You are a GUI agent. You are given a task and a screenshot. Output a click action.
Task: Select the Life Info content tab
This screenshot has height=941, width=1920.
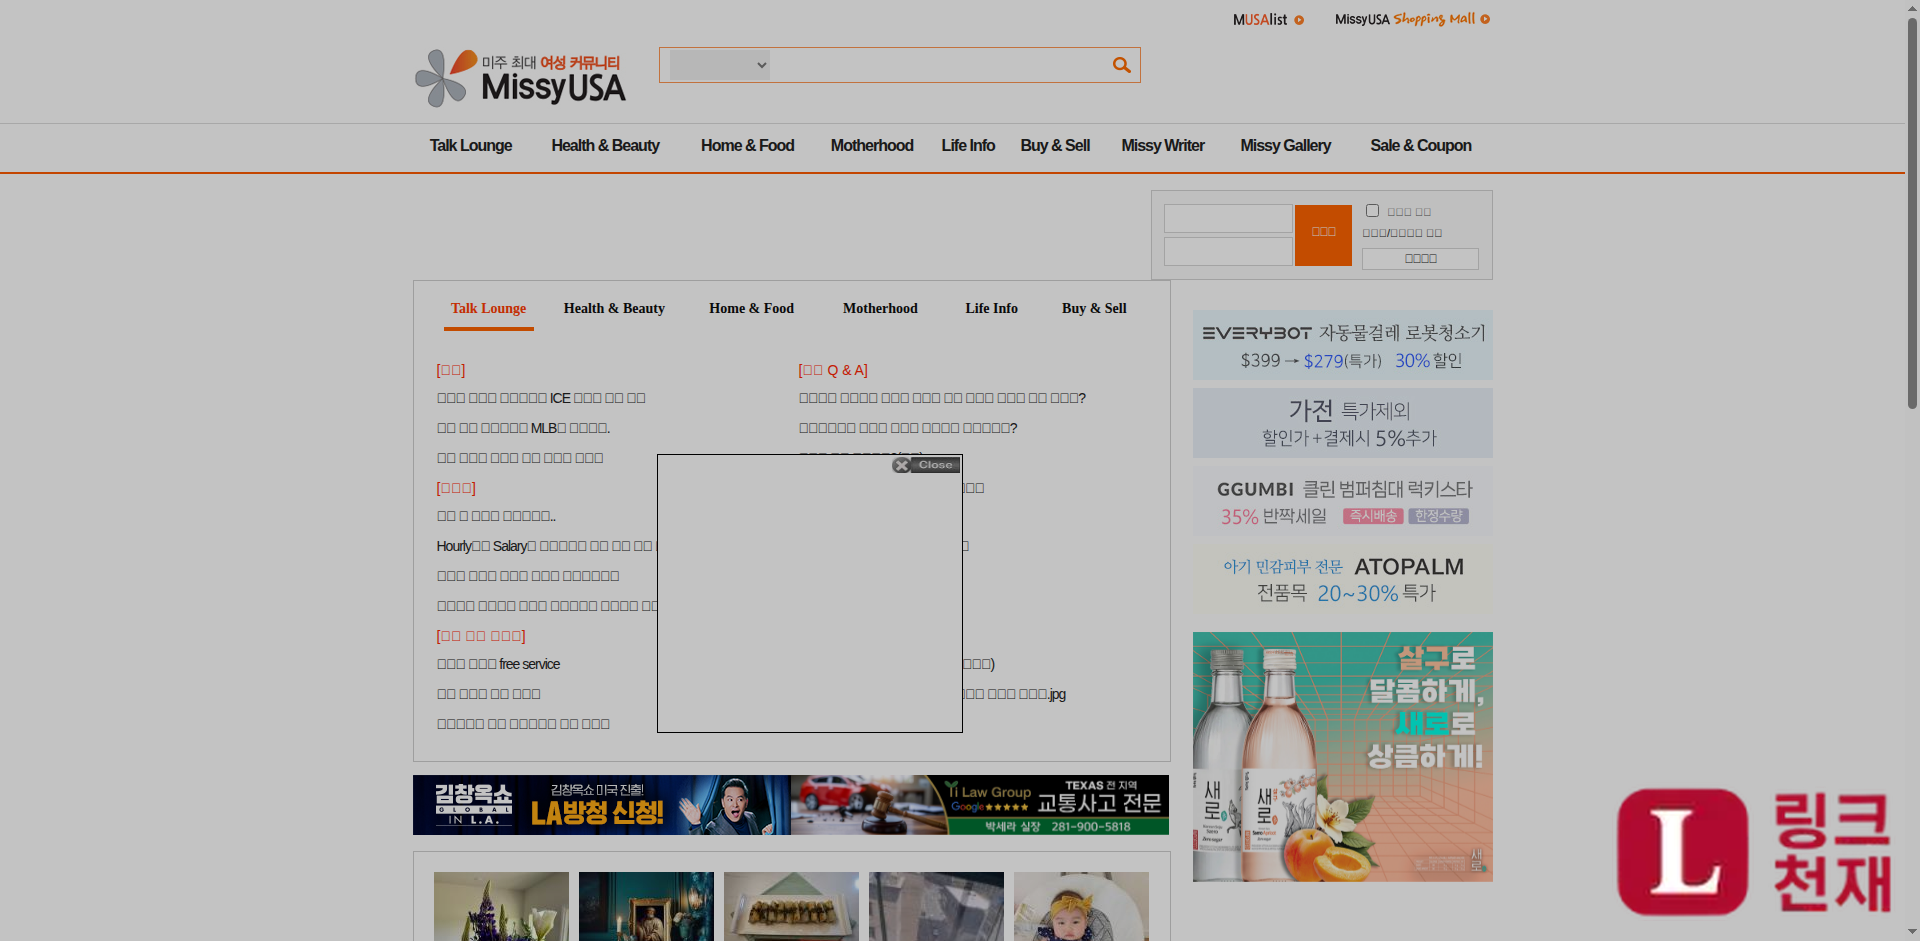click(991, 309)
